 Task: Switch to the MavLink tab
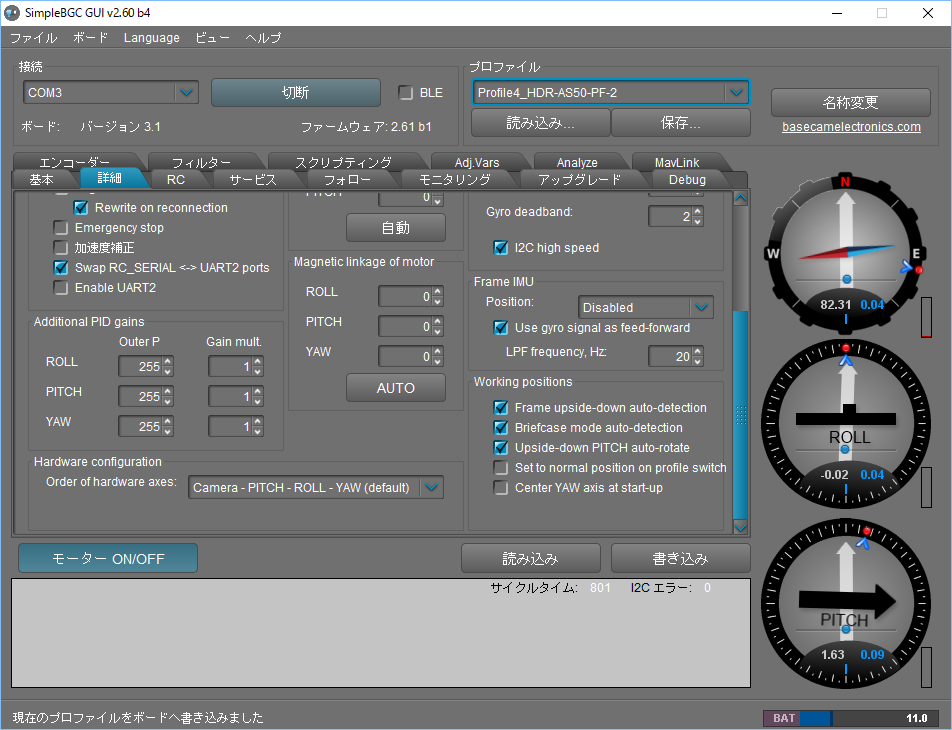(x=677, y=162)
